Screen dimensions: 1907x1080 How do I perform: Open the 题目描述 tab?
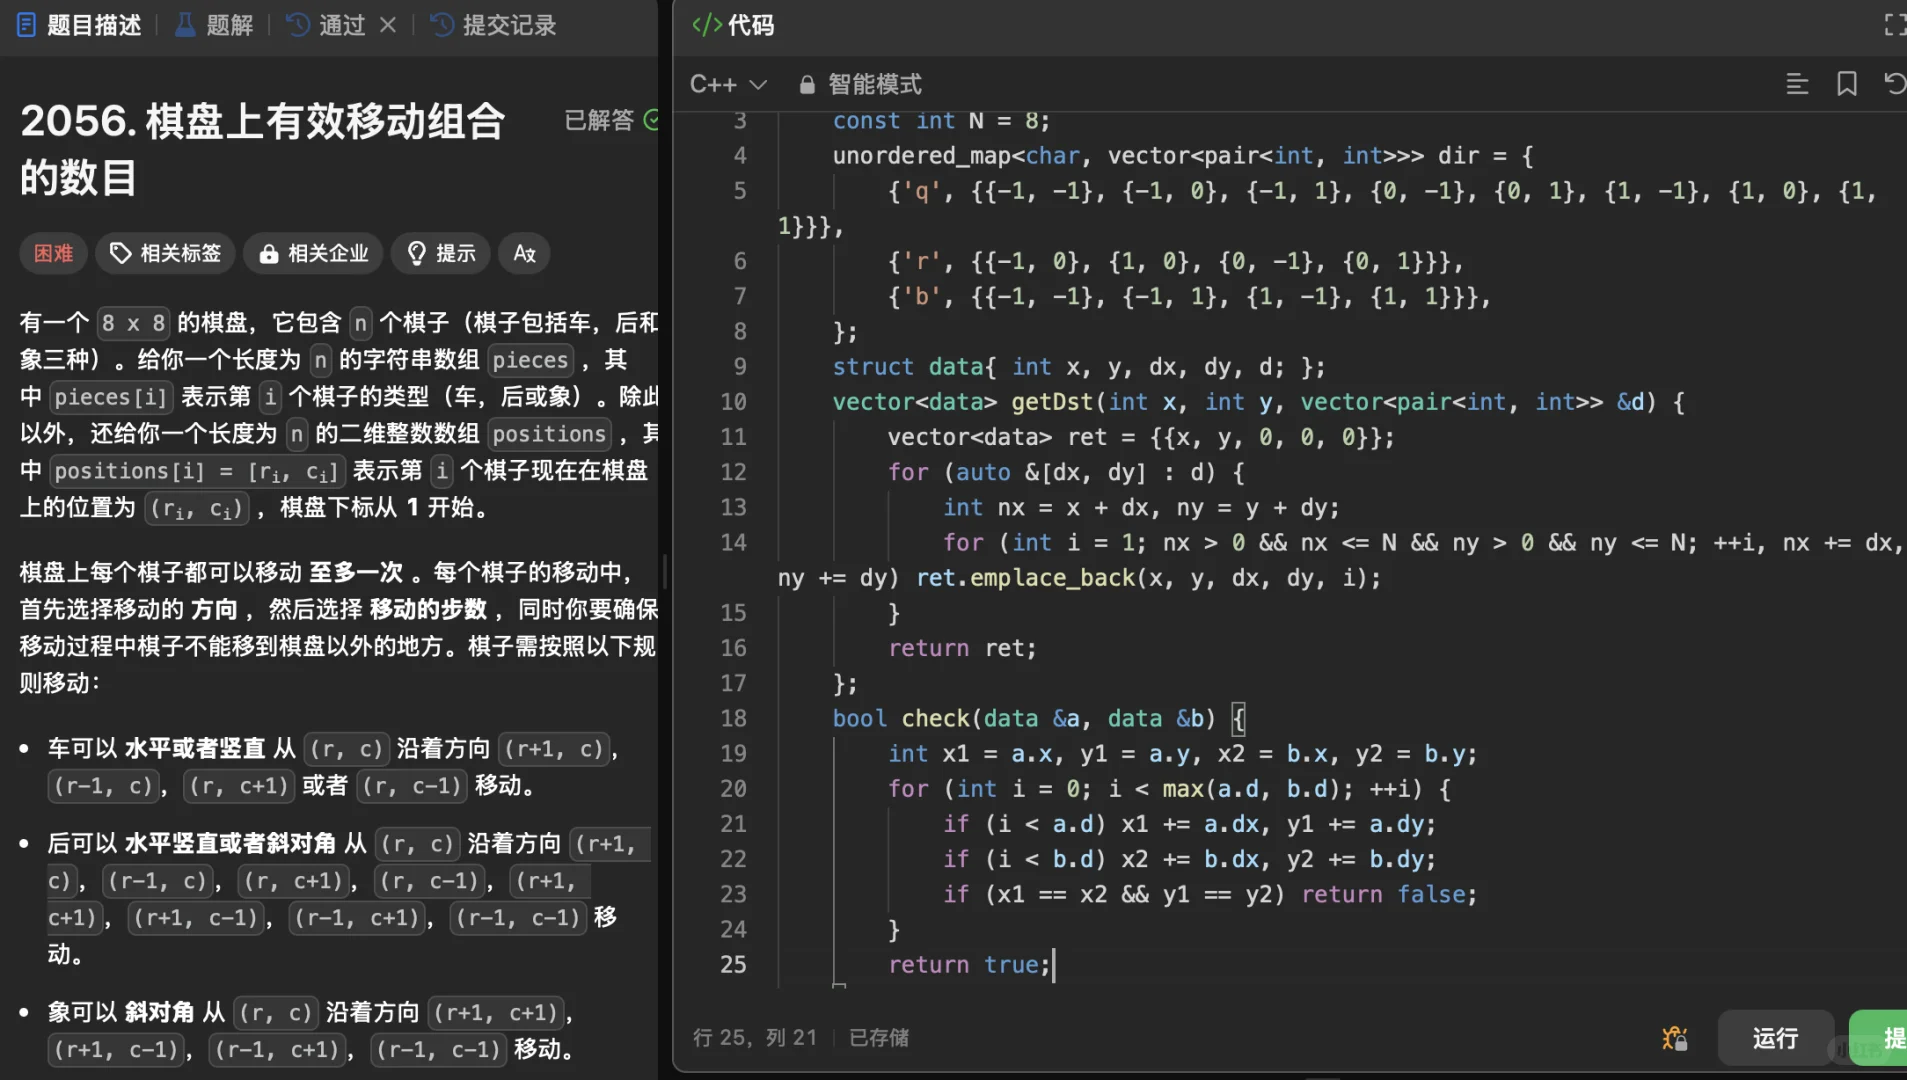pos(80,25)
